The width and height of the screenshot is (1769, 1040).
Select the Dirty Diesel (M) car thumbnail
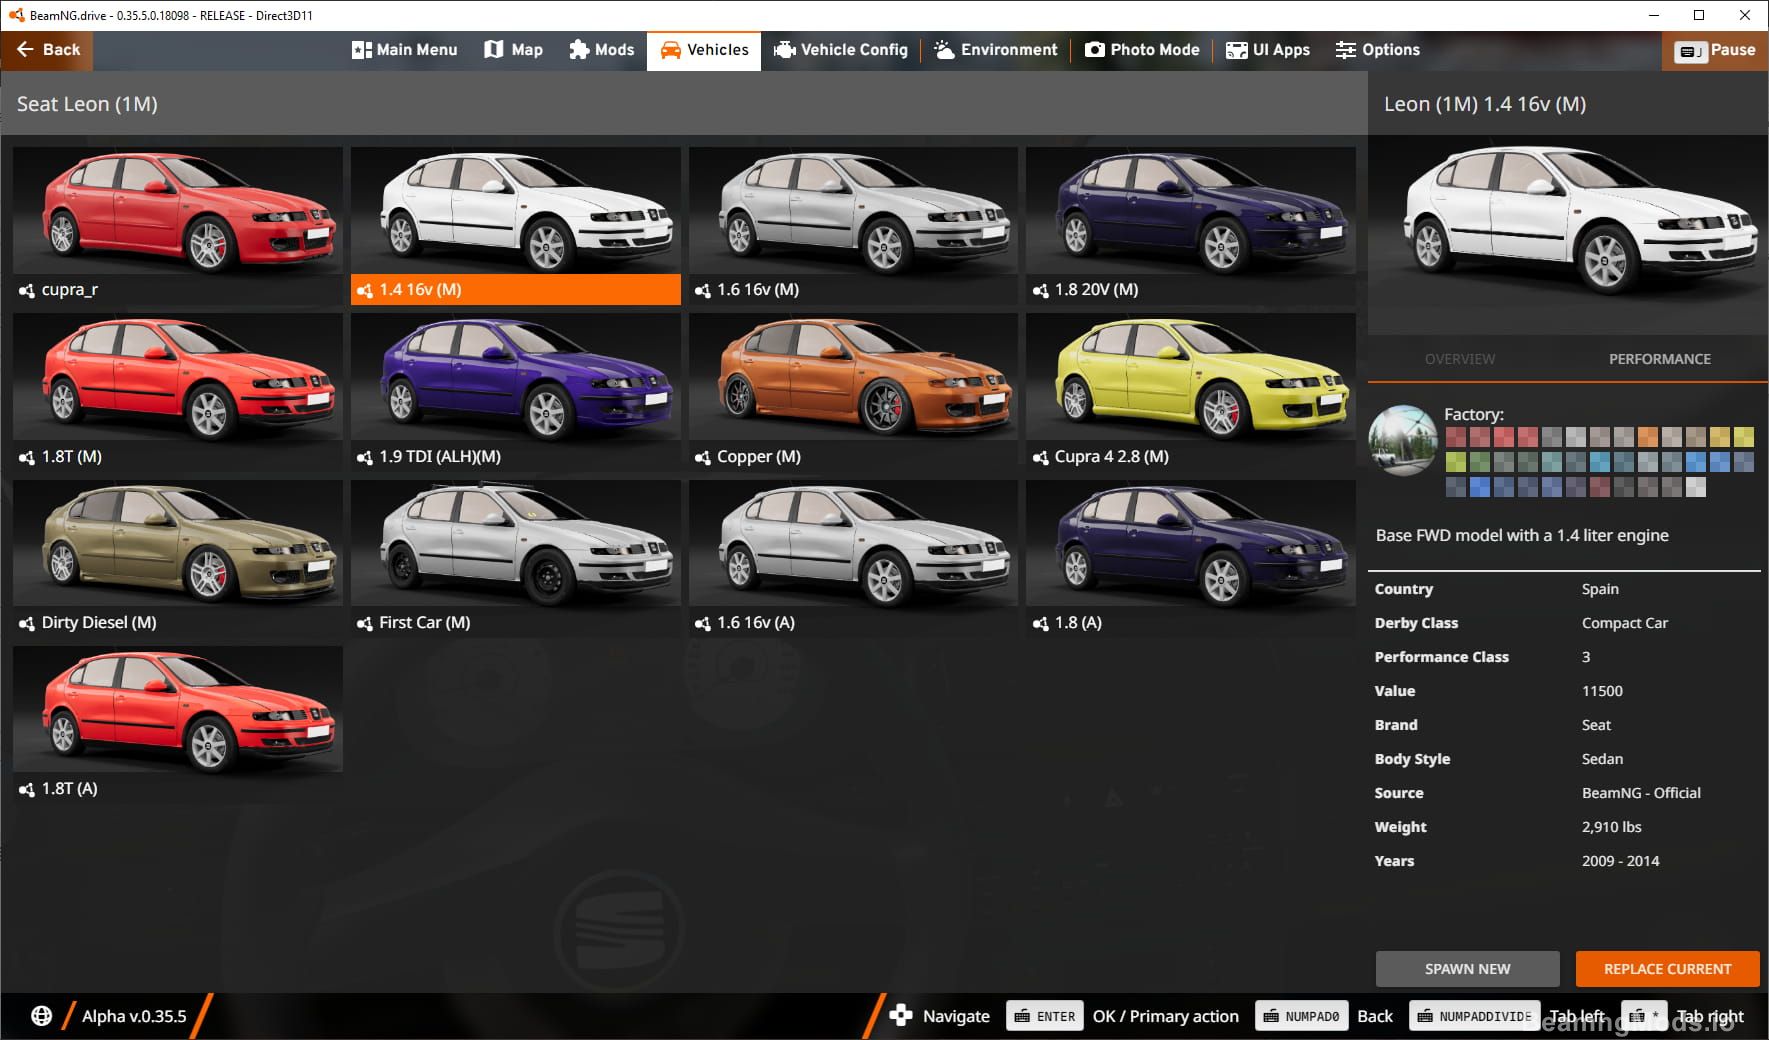[x=178, y=543]
